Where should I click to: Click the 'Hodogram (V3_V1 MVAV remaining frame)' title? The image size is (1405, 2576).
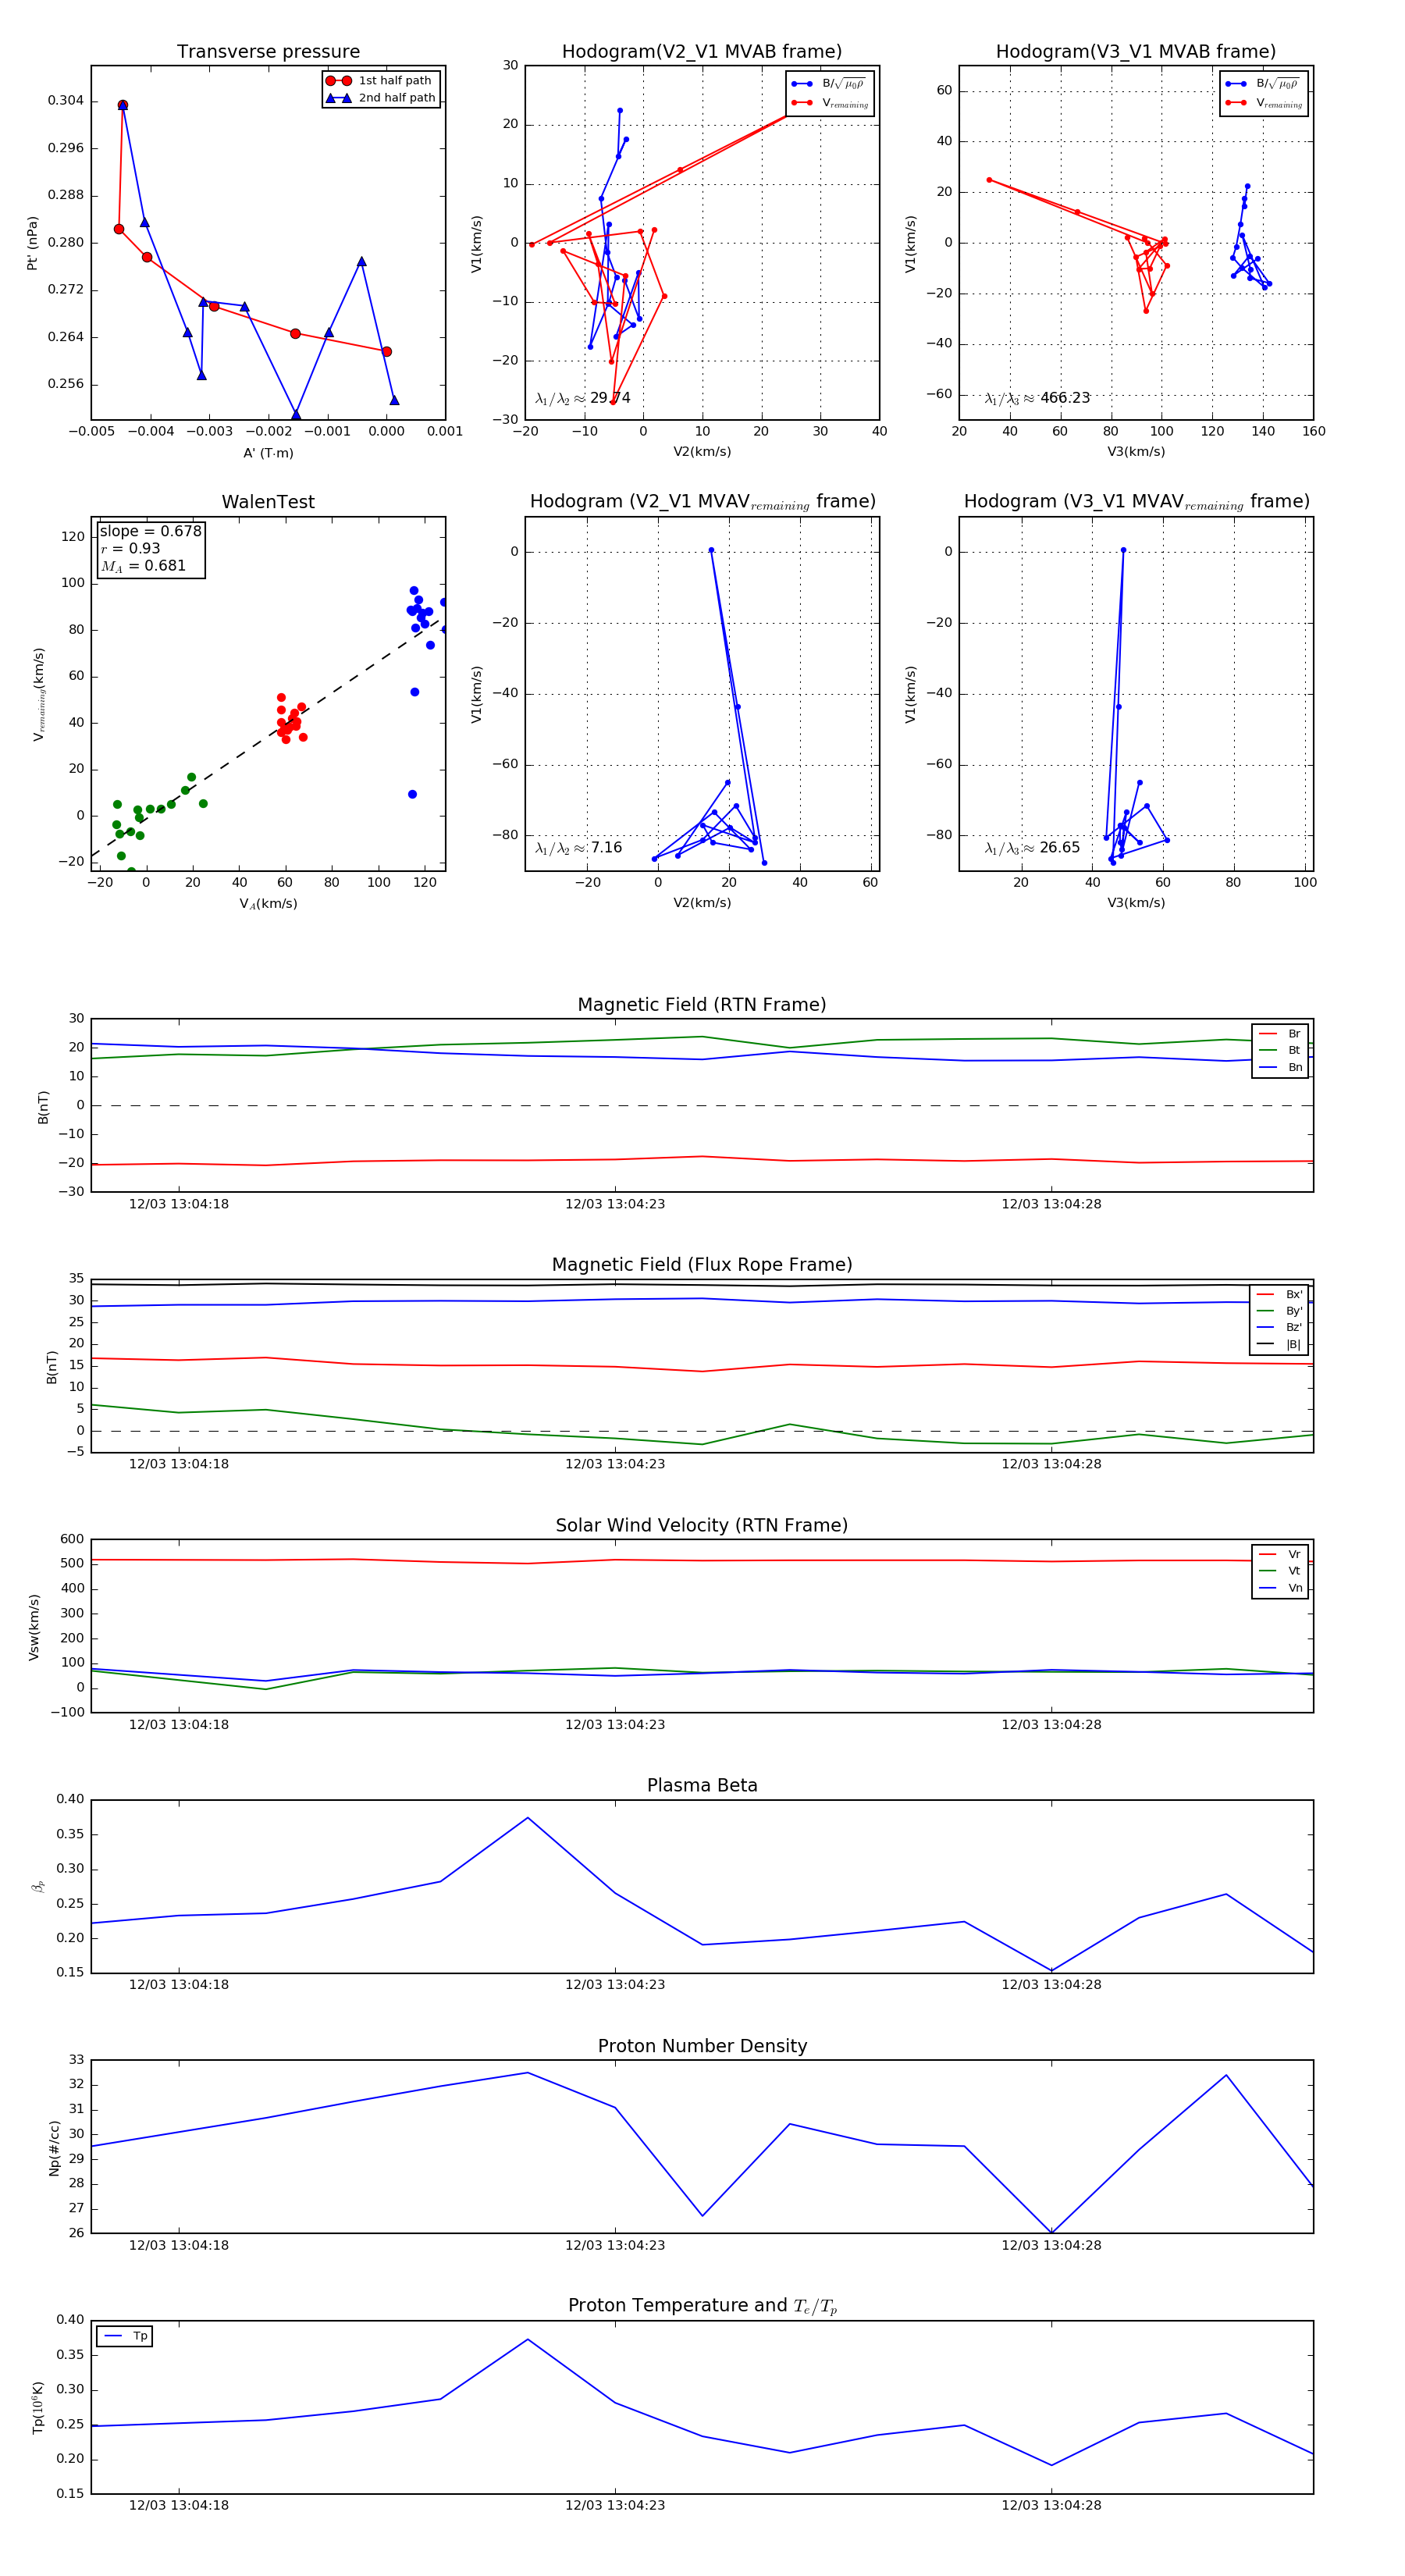(1136, 502)
